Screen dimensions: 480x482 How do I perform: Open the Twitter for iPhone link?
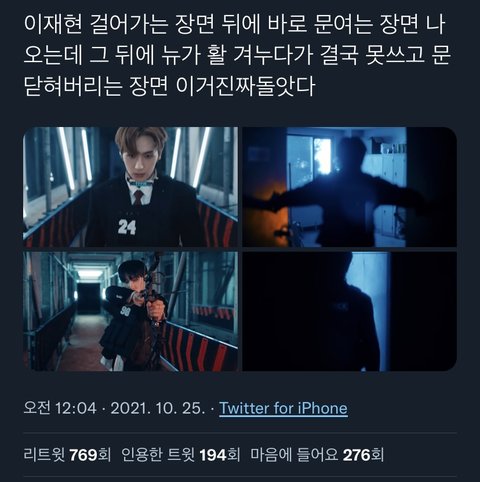[283, 408]
